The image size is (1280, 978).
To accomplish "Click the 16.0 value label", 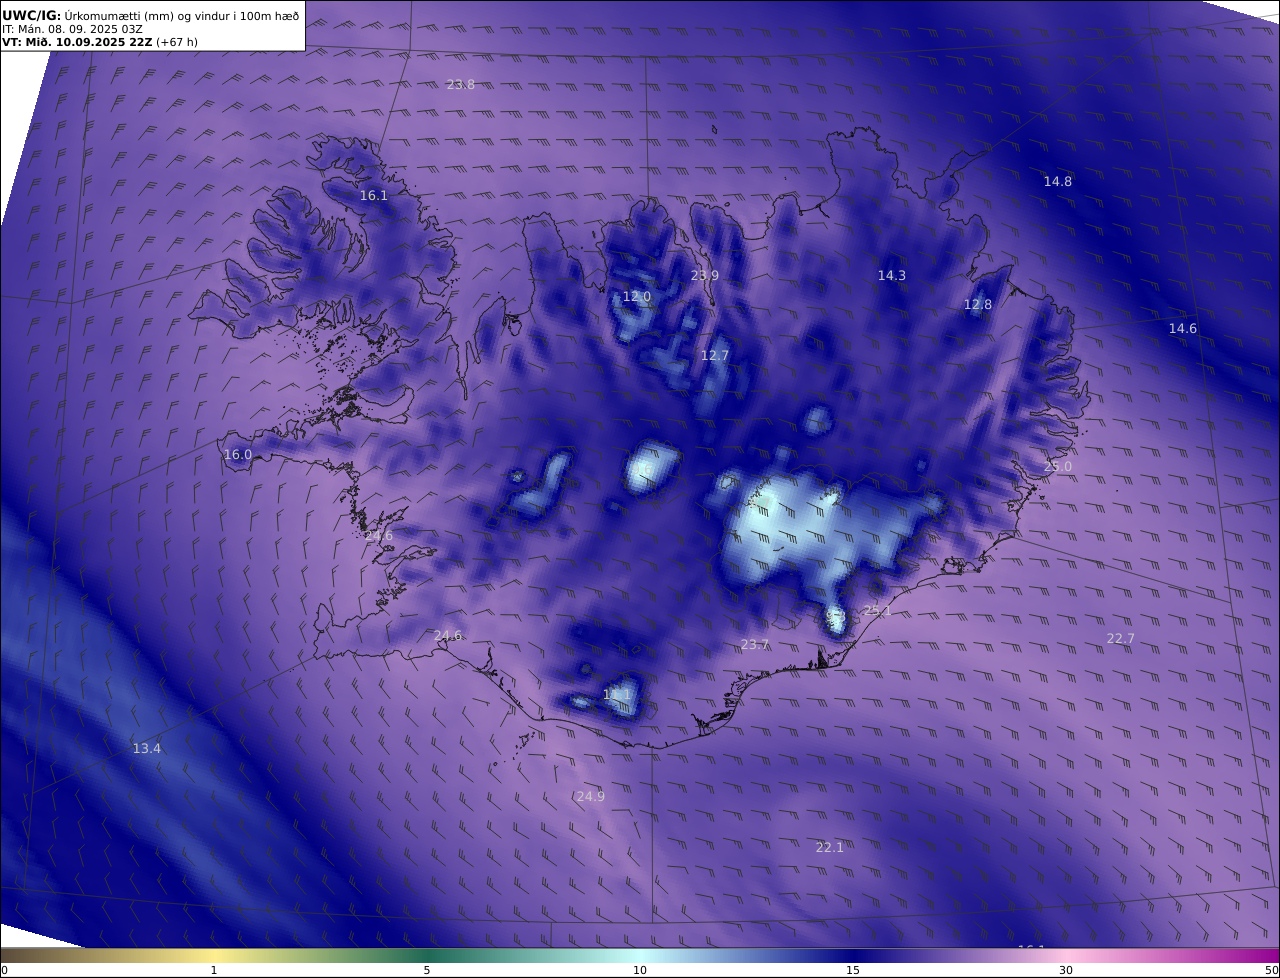I will pos(237,455).
